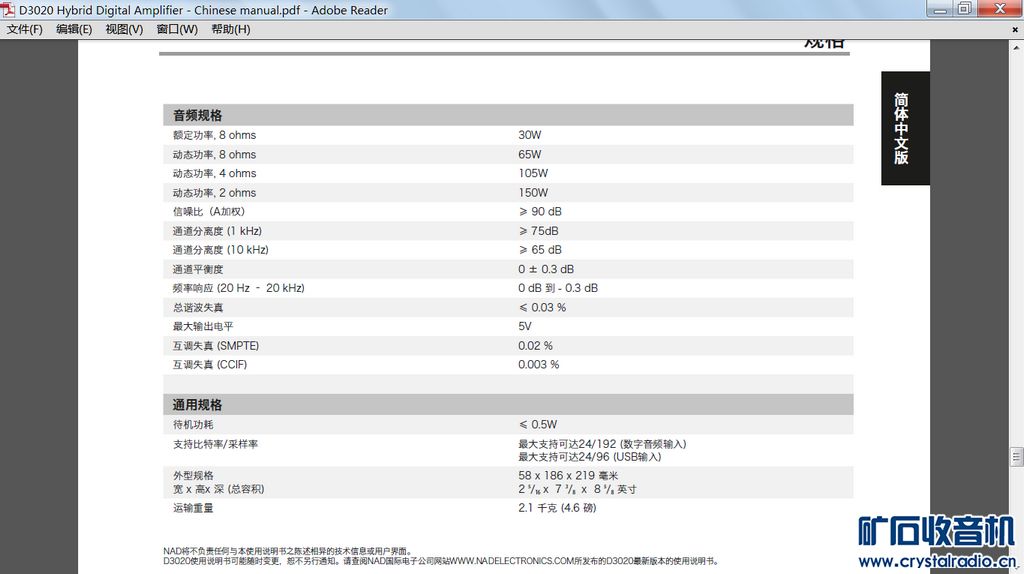This screenshot has width=1024, height=574.
Task: Click the 支持比特率/采样率 label
Action: click(x=216, y=444)
